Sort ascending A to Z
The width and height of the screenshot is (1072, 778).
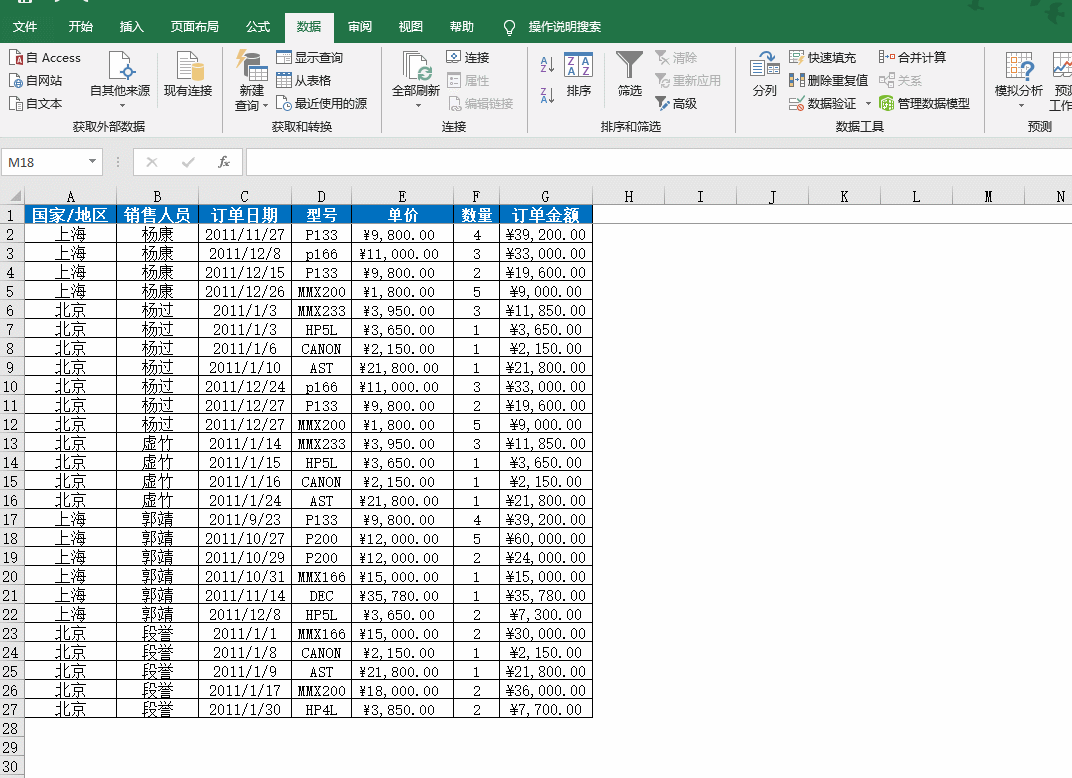point(547,65)
